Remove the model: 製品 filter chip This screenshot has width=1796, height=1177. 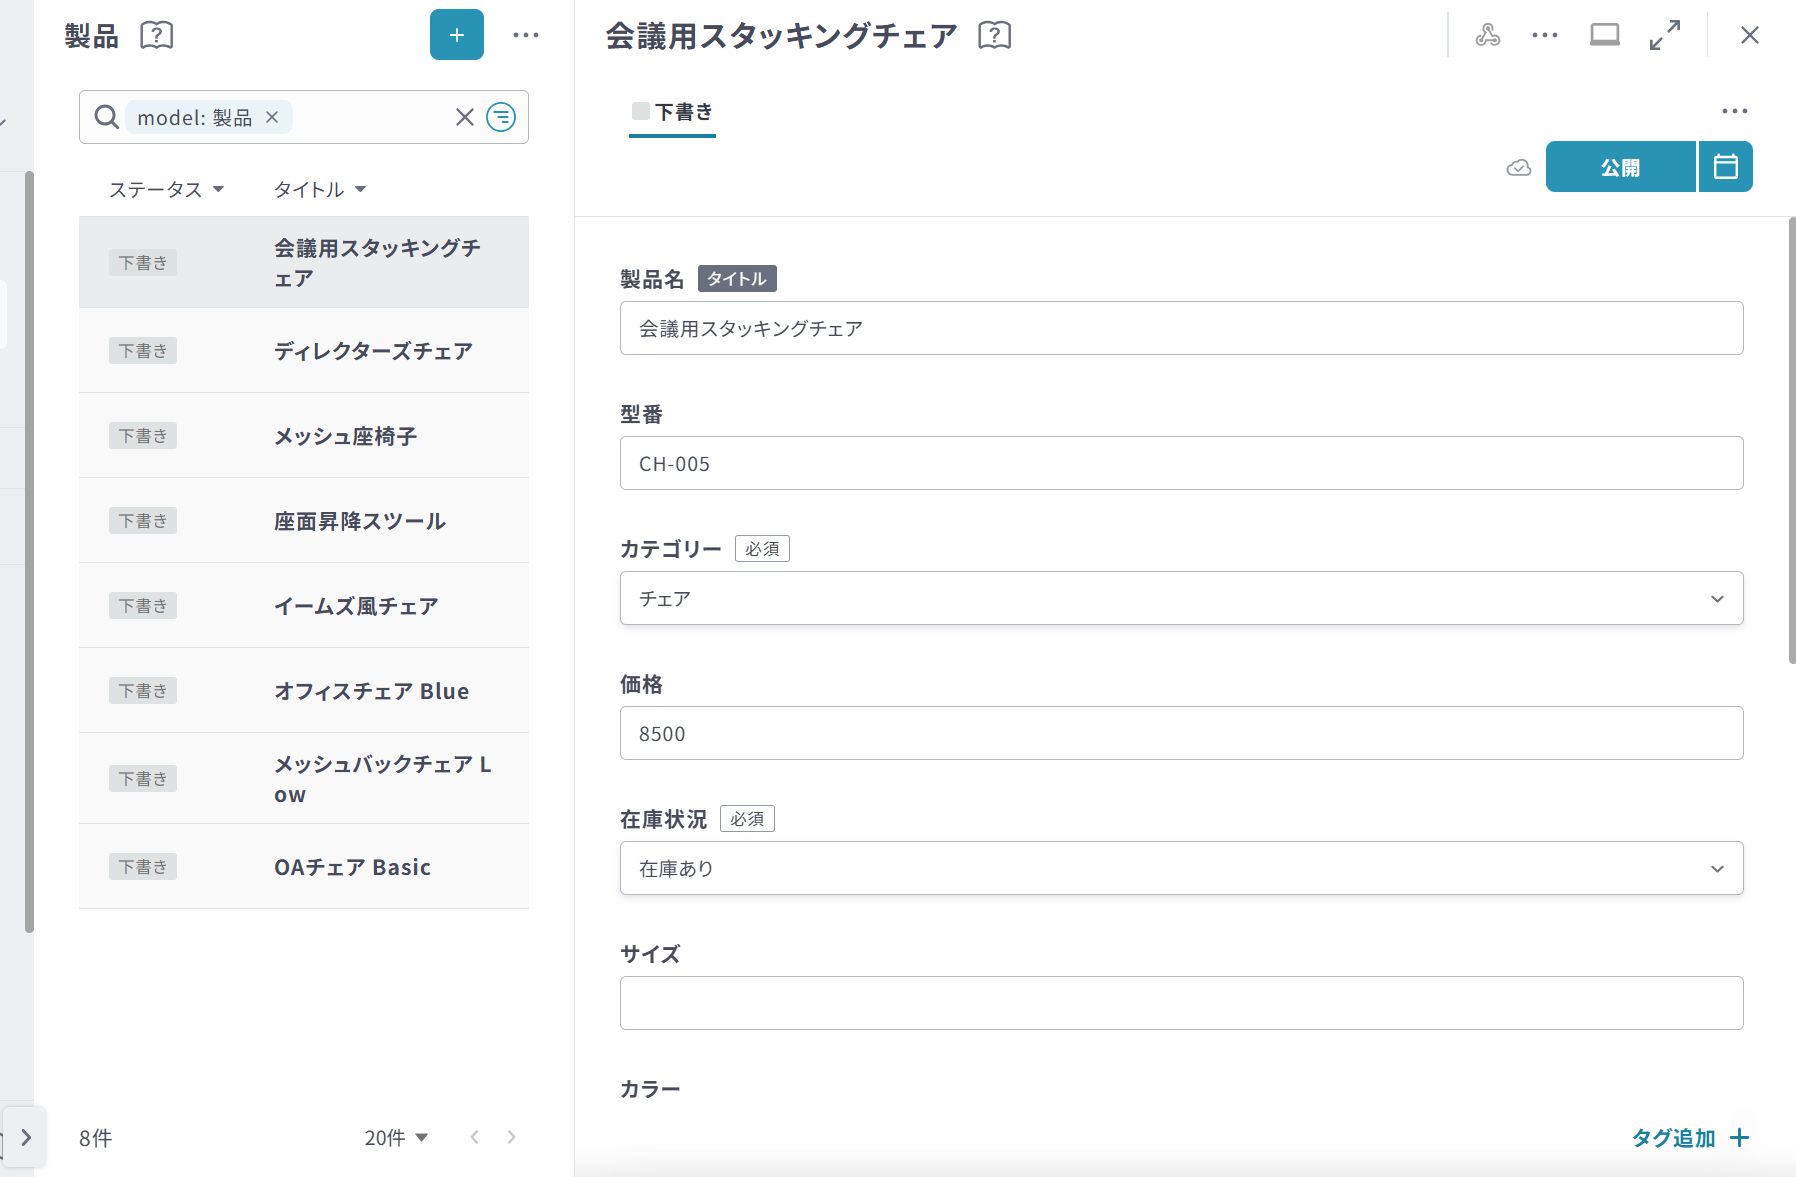coord(272,117)
